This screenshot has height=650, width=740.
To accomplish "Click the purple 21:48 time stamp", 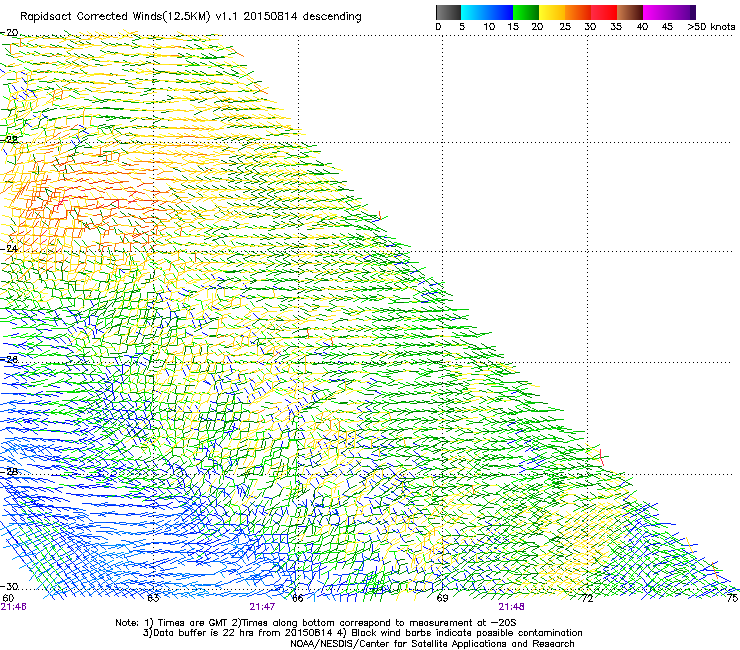I will click(512, 607).
